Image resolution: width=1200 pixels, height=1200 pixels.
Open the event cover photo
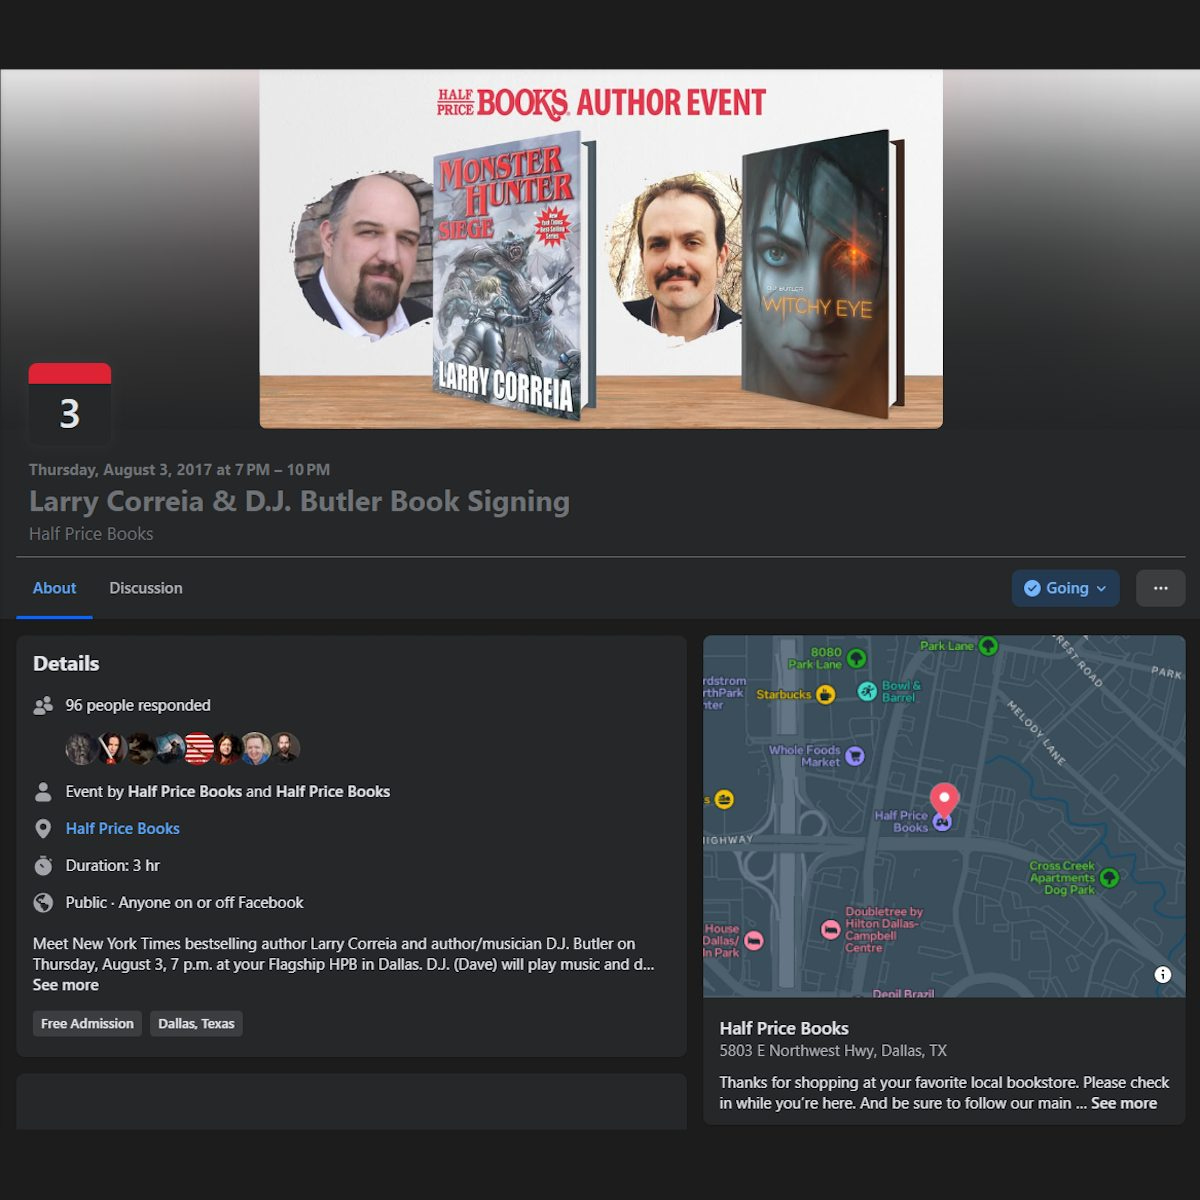click(601, 249)
